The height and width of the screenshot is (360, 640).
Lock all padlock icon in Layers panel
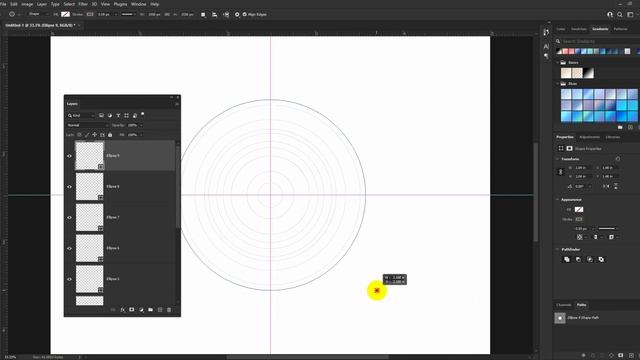click(x=110, y=135)
